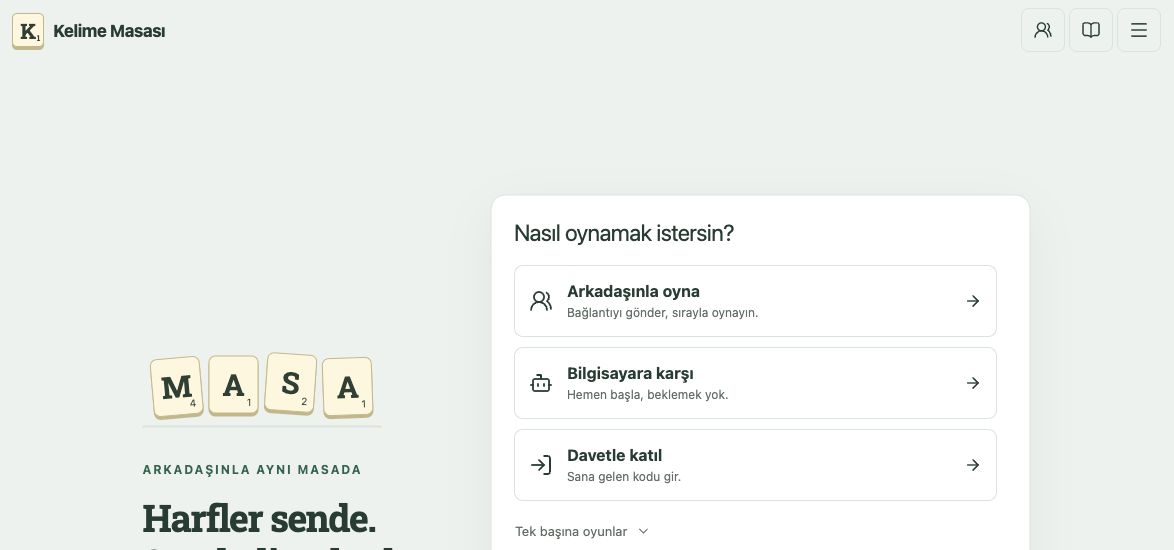Open the rules book icon in the header
Image resolution: width=1174 pixels, height=550 pixels.
click(x=1090, y=30)
